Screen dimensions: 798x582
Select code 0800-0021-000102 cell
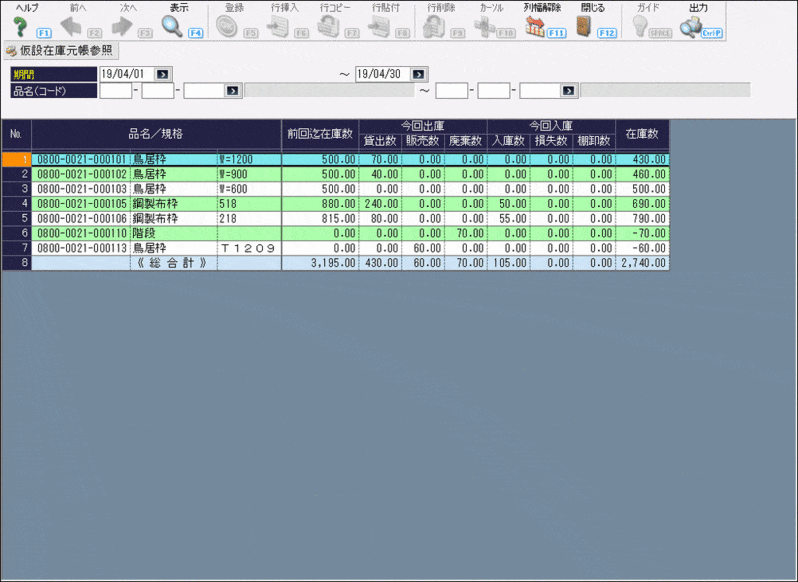tap(81, 174)
